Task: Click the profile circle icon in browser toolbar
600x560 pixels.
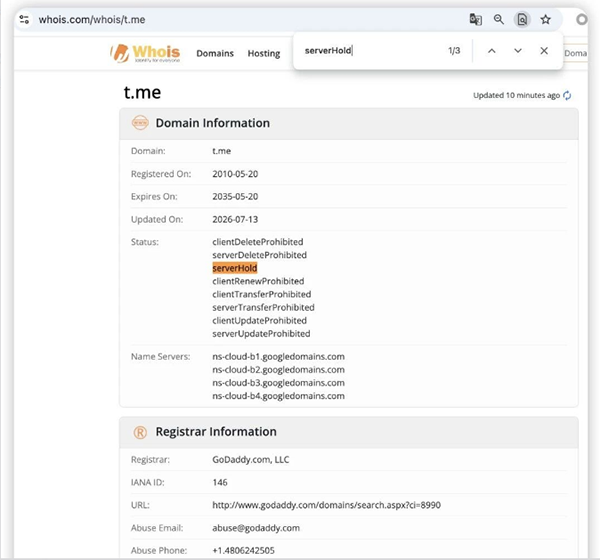Action: (x=582, y=19)
